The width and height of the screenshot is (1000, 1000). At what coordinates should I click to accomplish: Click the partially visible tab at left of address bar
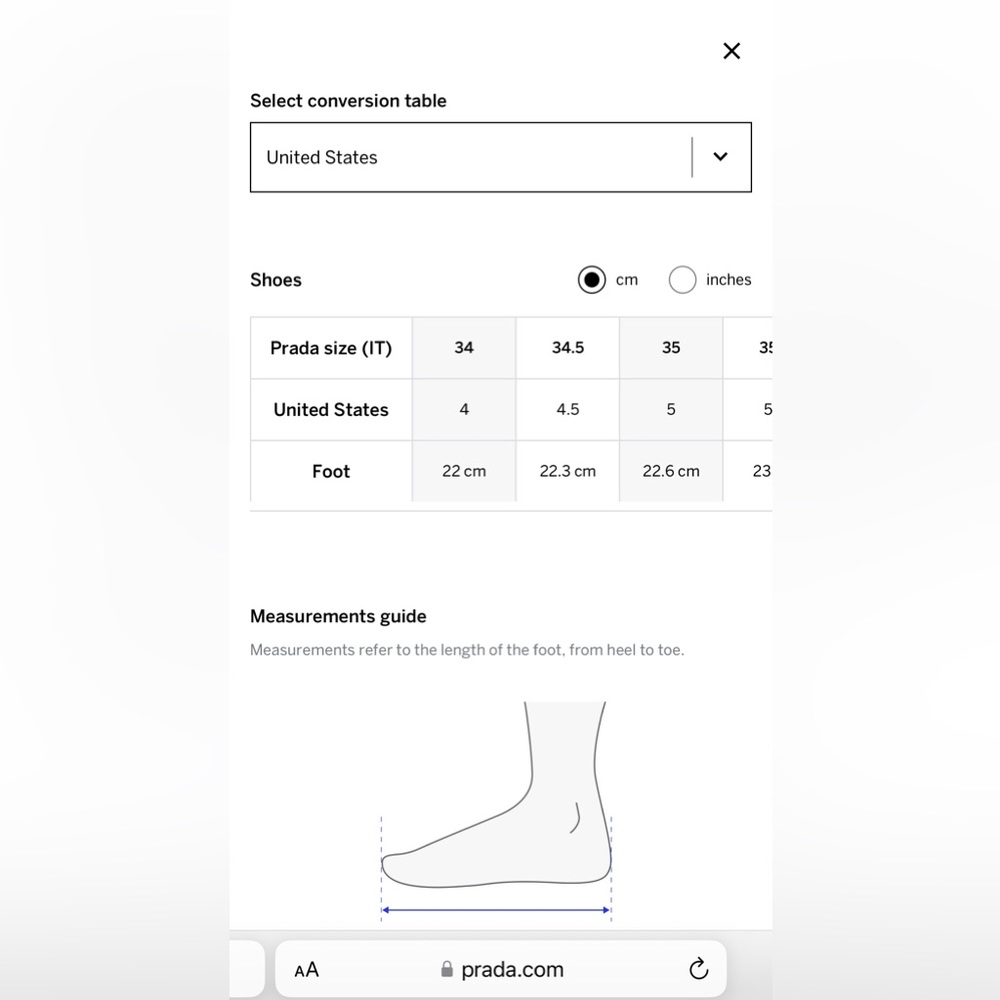click(x=247, y=969)
